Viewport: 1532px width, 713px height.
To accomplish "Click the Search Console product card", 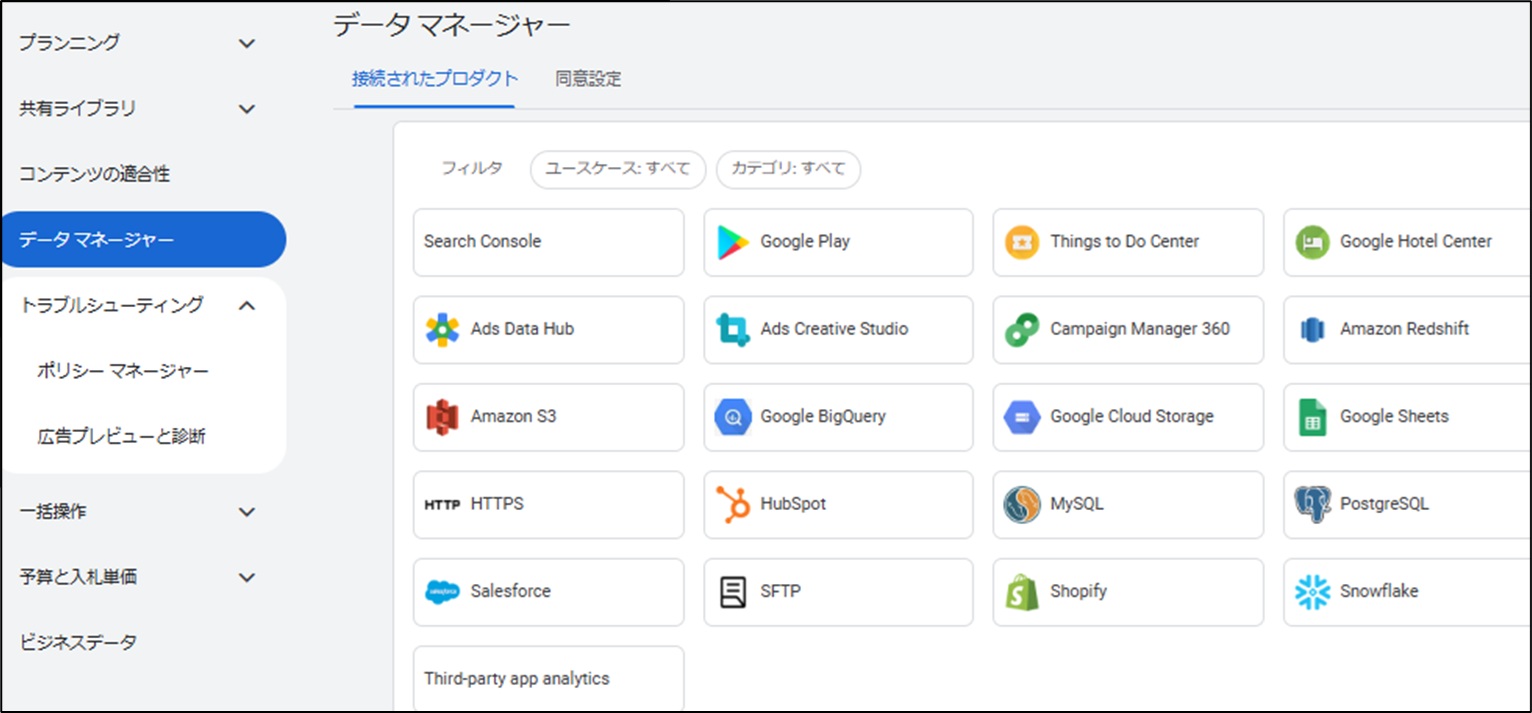I will [548, 242].
